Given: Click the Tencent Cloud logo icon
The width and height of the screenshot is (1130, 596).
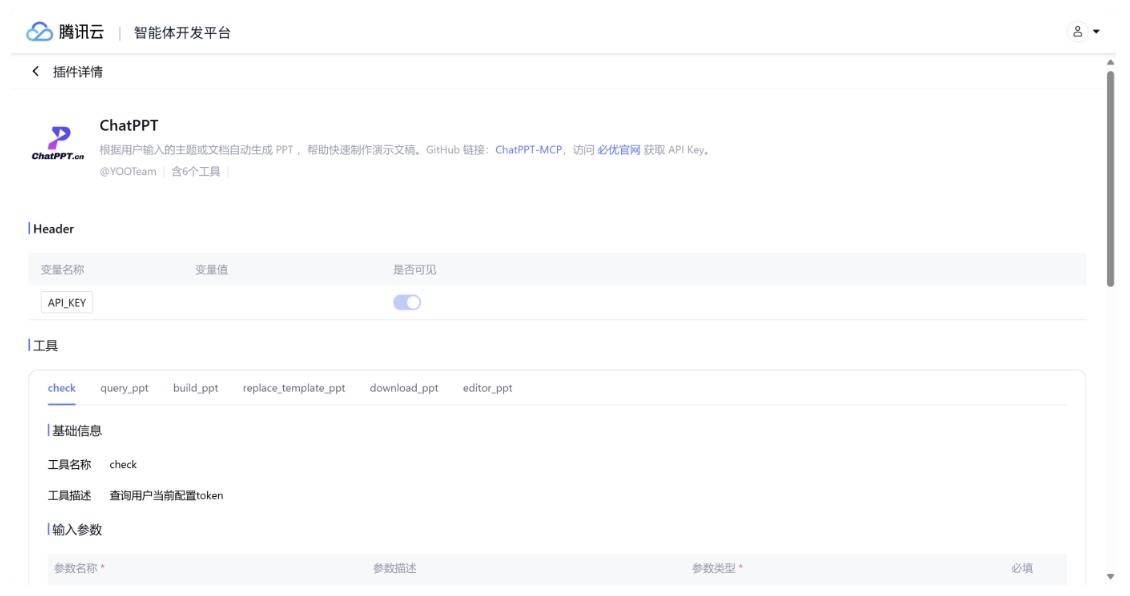Looking at the screenshot, I should click(39, 32).
